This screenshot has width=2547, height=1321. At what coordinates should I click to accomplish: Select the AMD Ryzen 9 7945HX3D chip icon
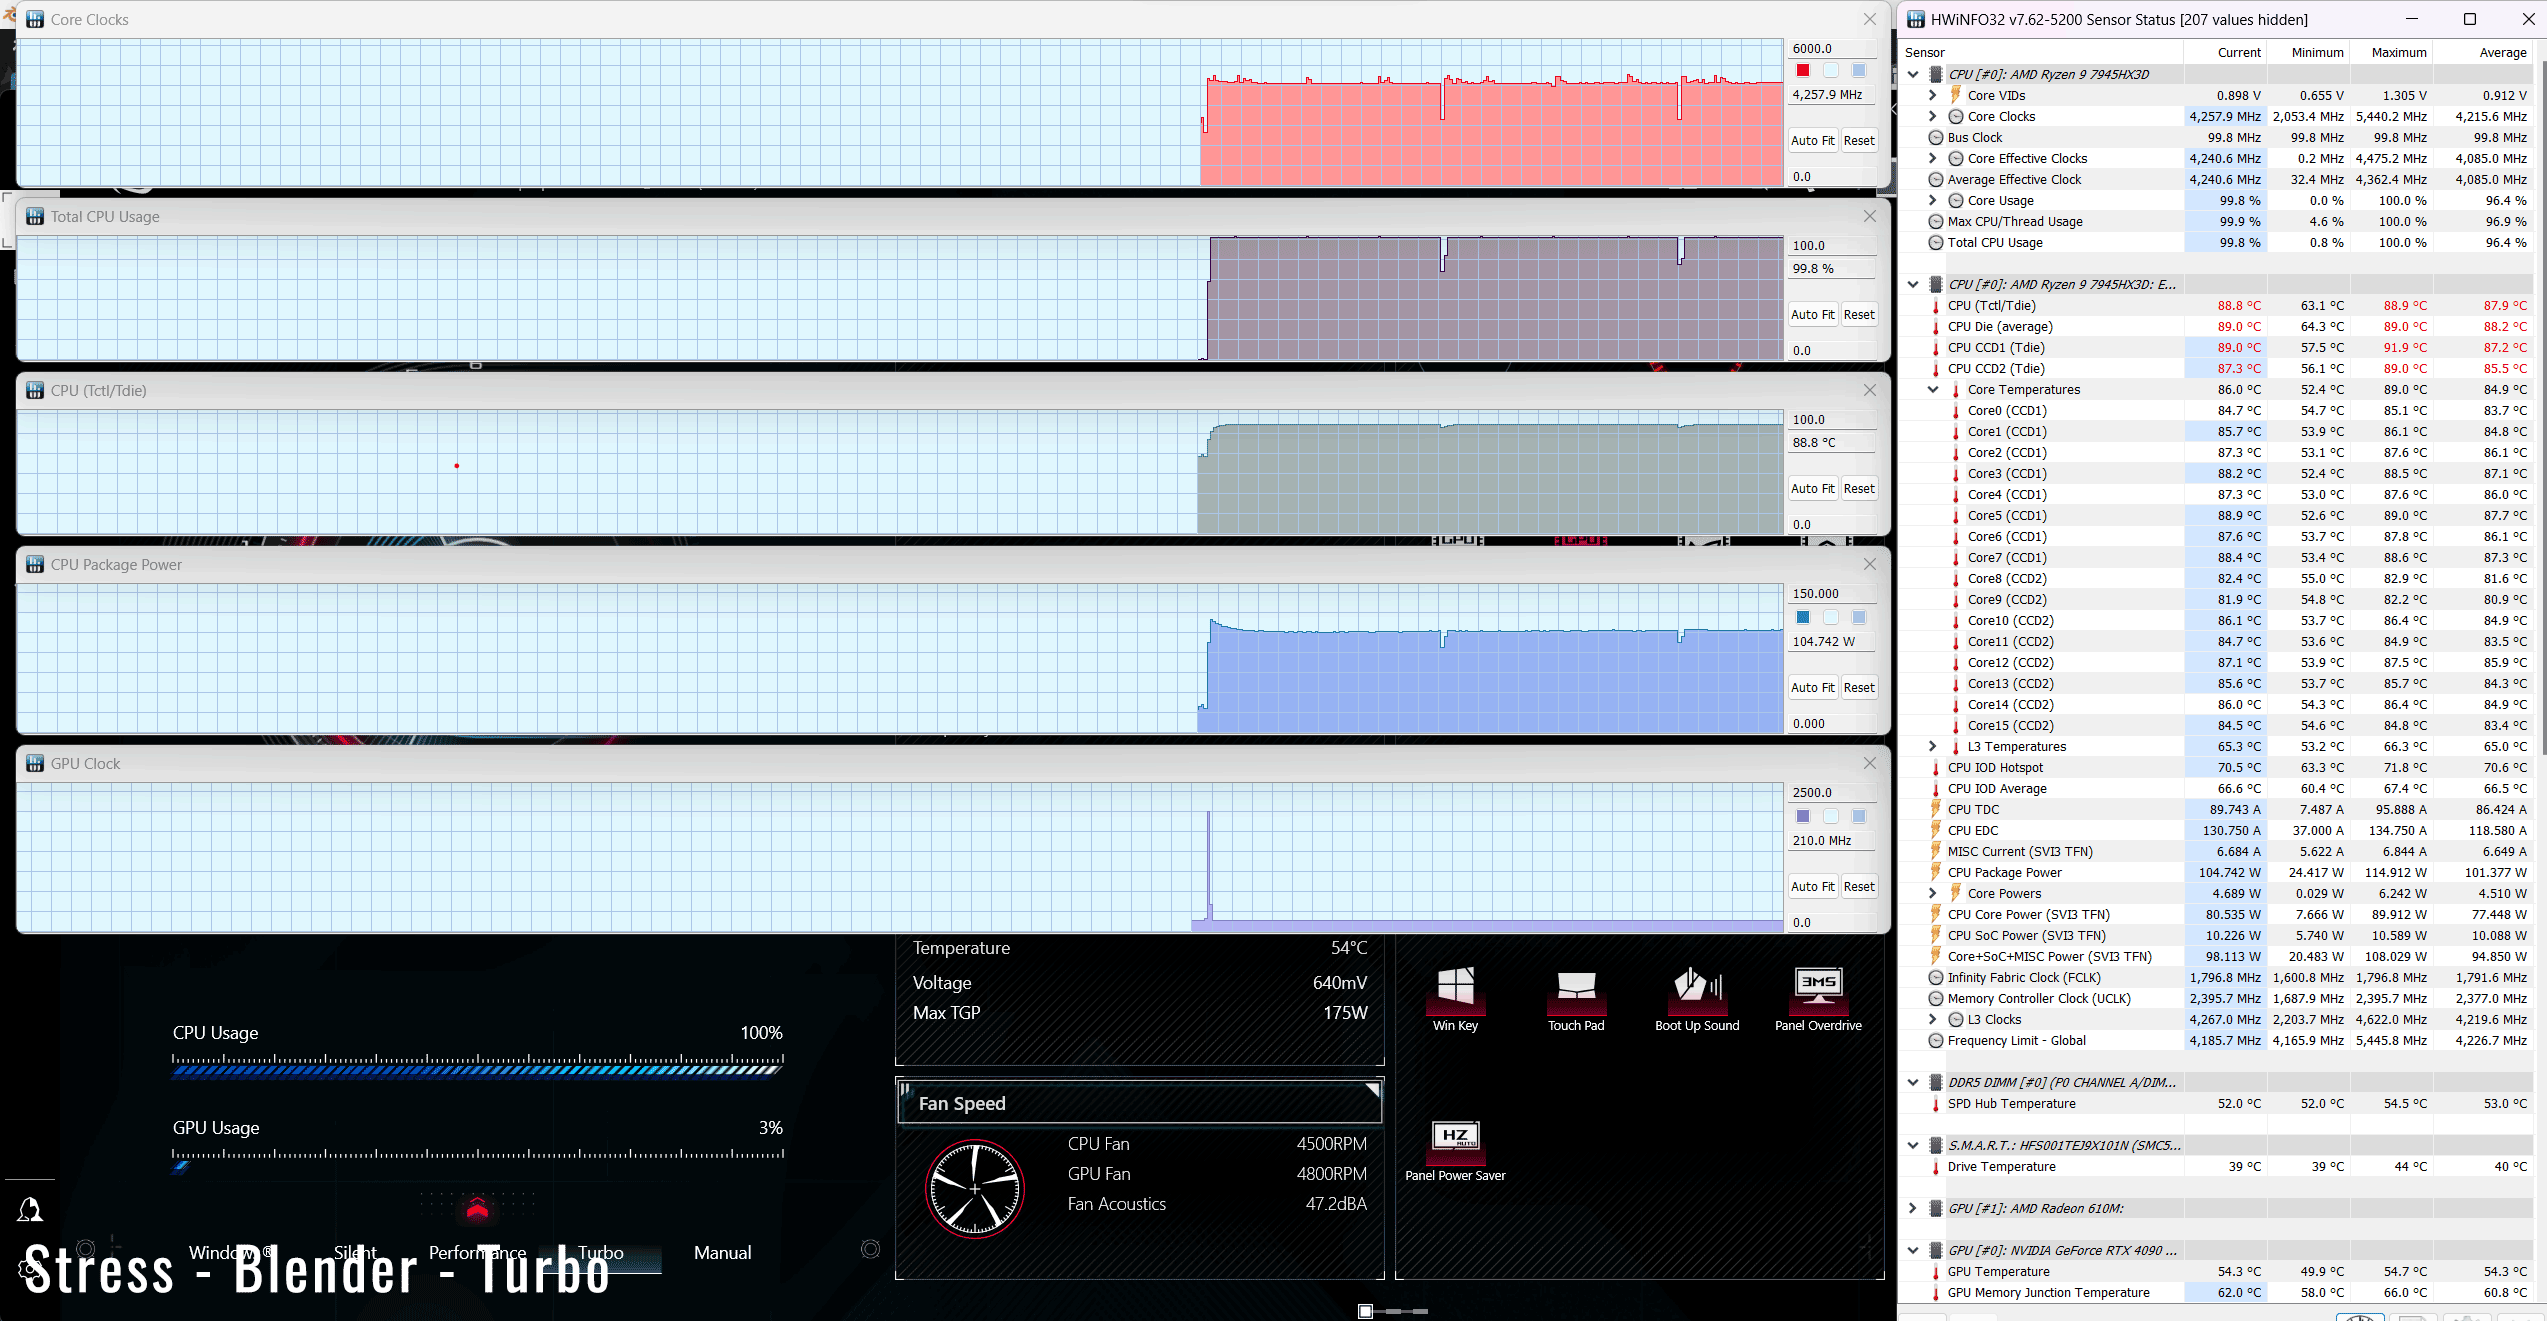click(1936, 74)
